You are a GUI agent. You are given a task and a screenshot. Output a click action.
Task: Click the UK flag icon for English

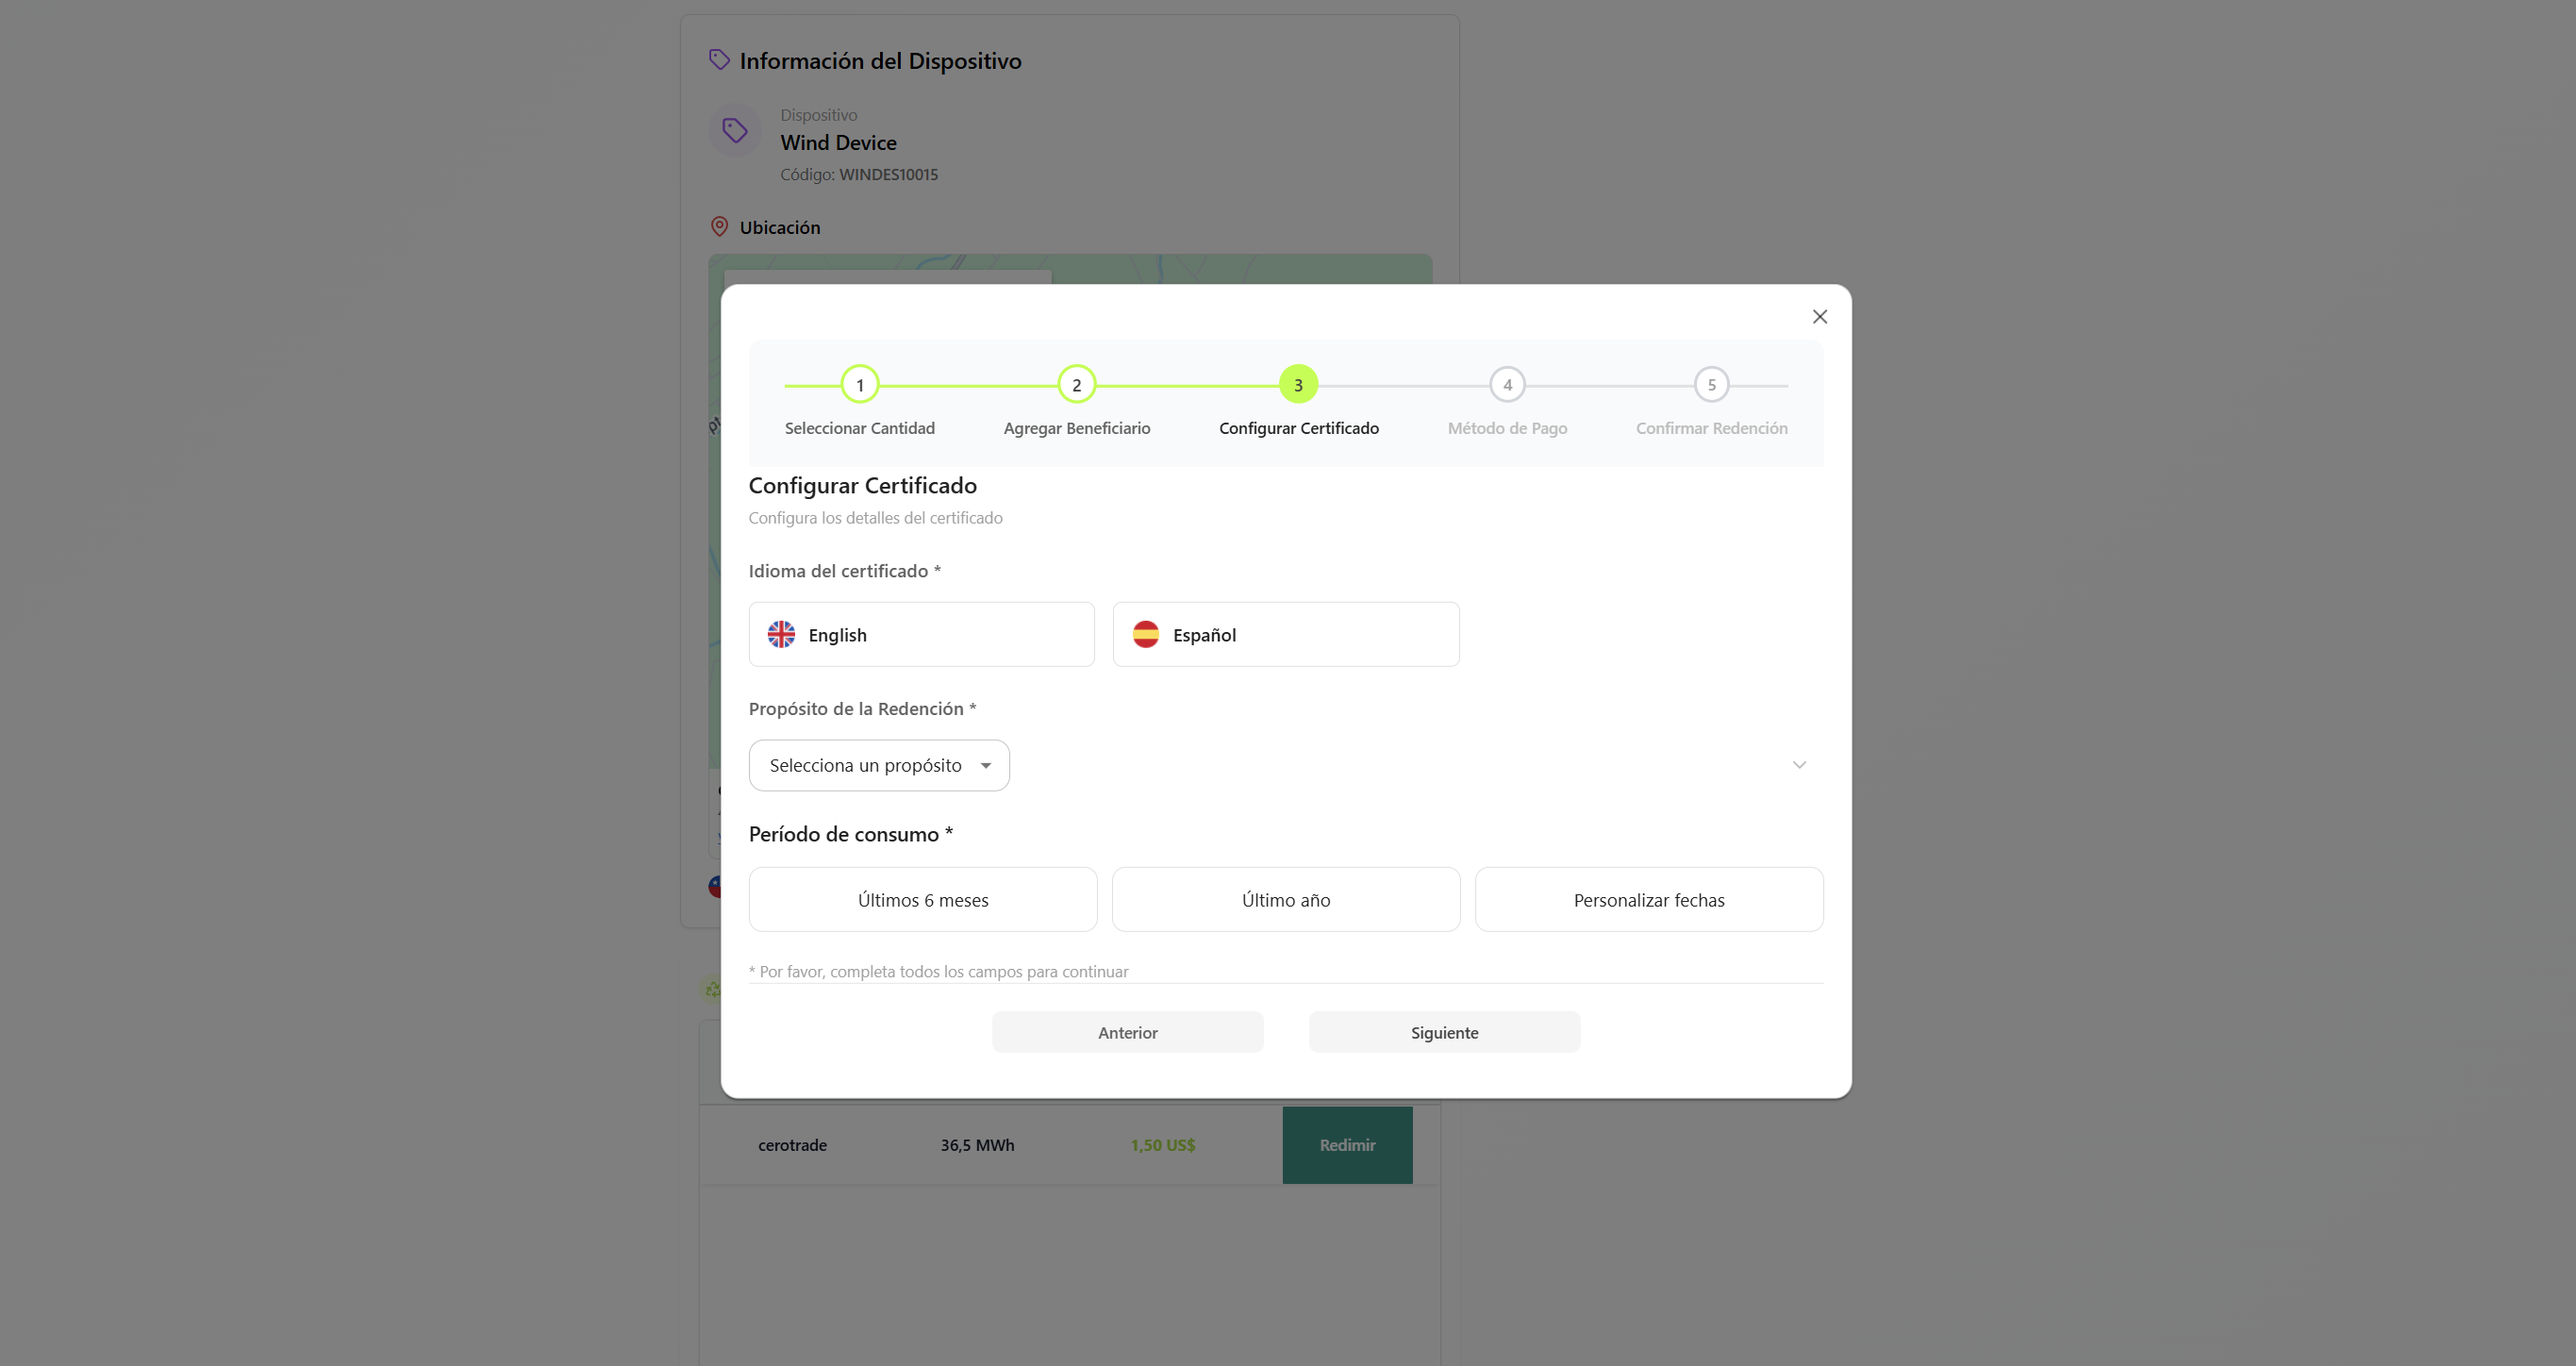click(782, 634)
